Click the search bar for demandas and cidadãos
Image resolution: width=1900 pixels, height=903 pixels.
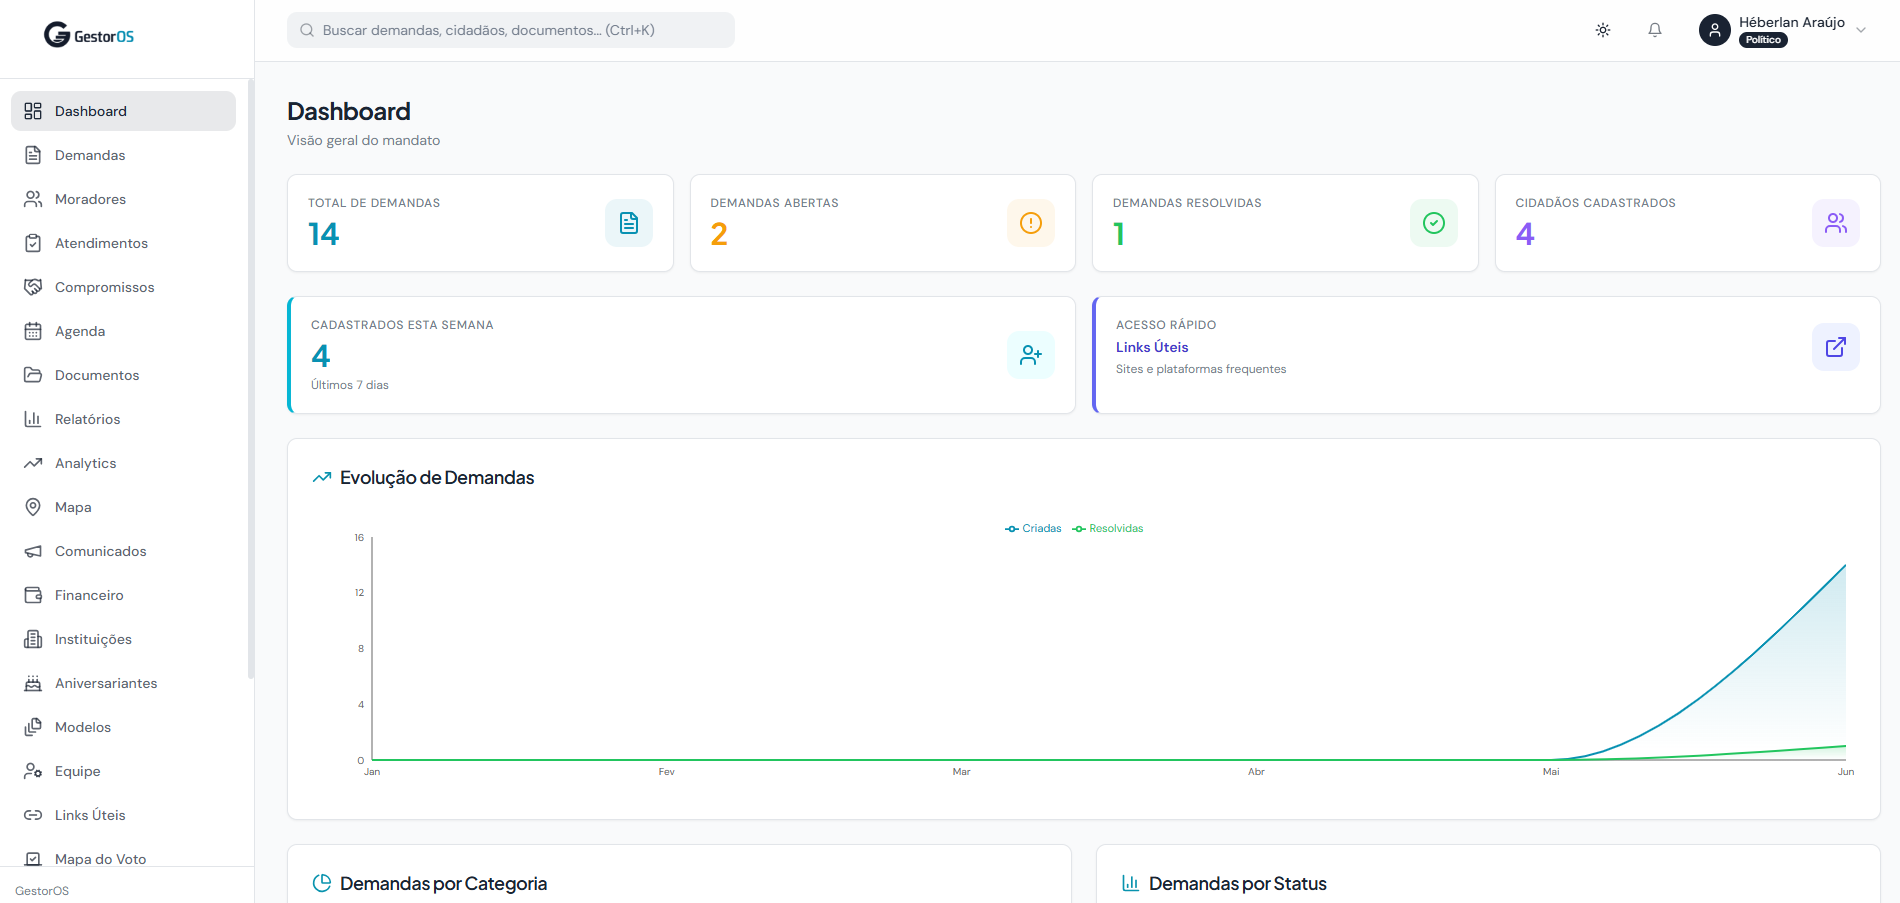pos(511,30)
